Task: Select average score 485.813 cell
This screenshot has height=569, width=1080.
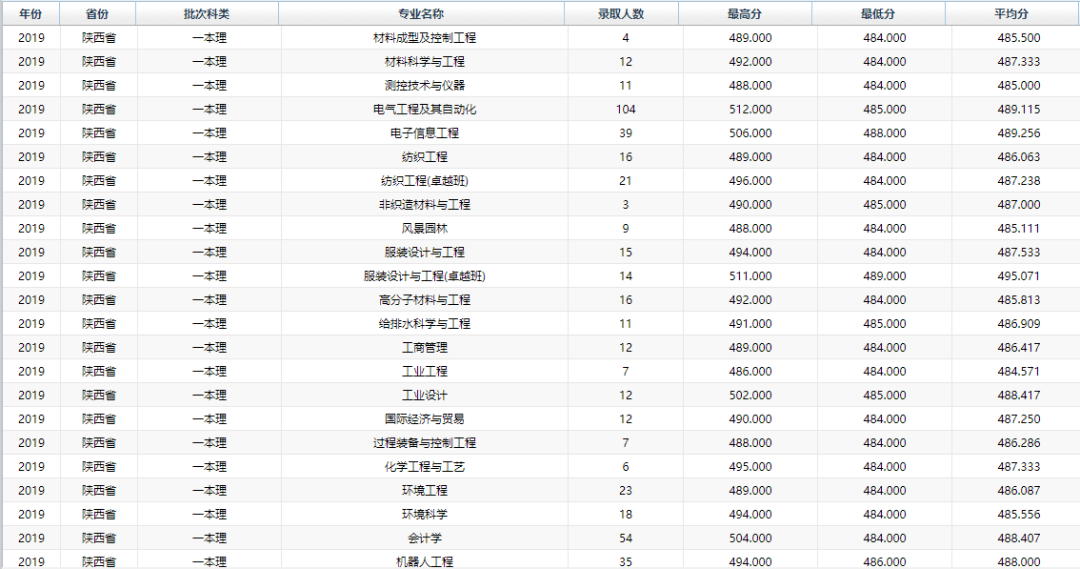Action: click(1019, 300)
